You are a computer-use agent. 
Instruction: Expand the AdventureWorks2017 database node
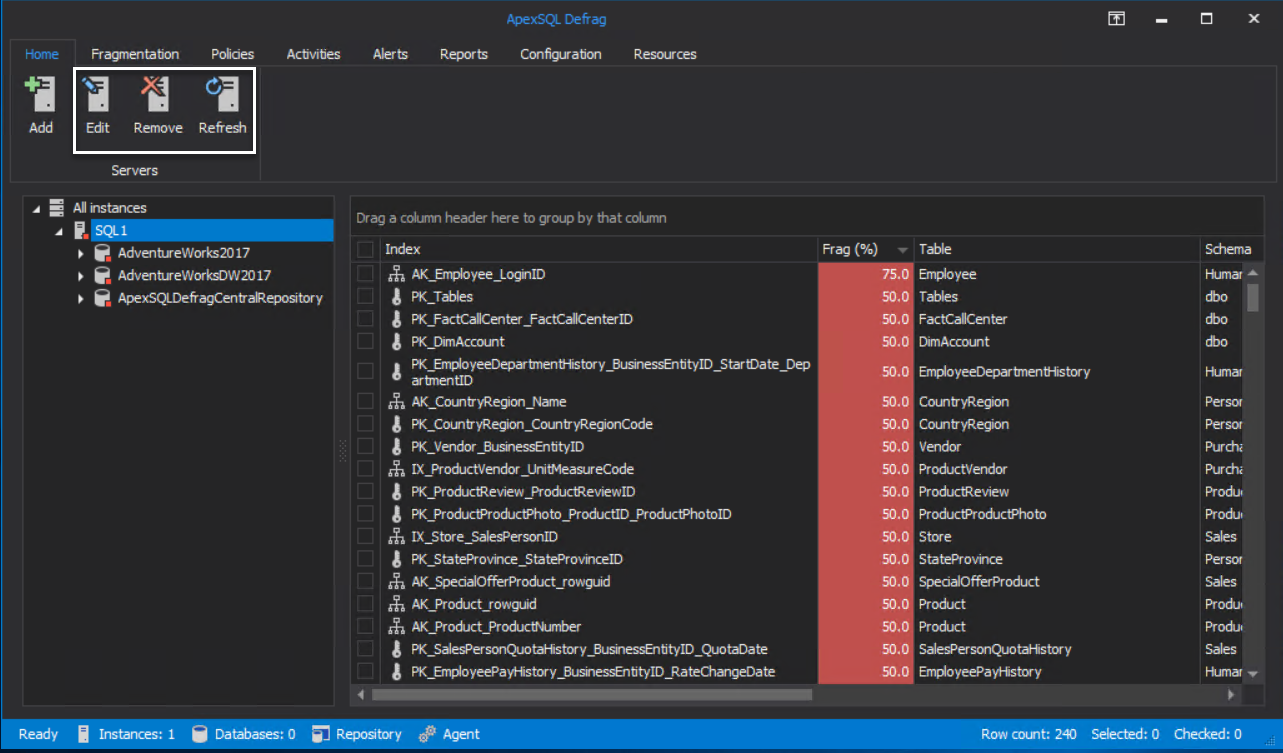83,252
